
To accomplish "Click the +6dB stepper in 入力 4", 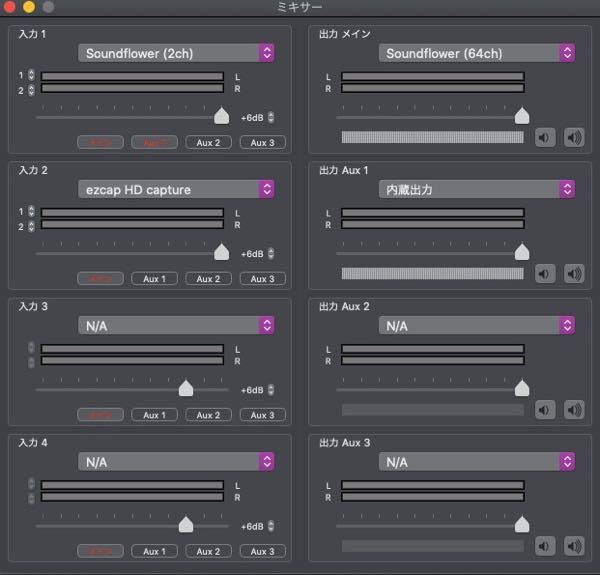I will pos(271,526).
